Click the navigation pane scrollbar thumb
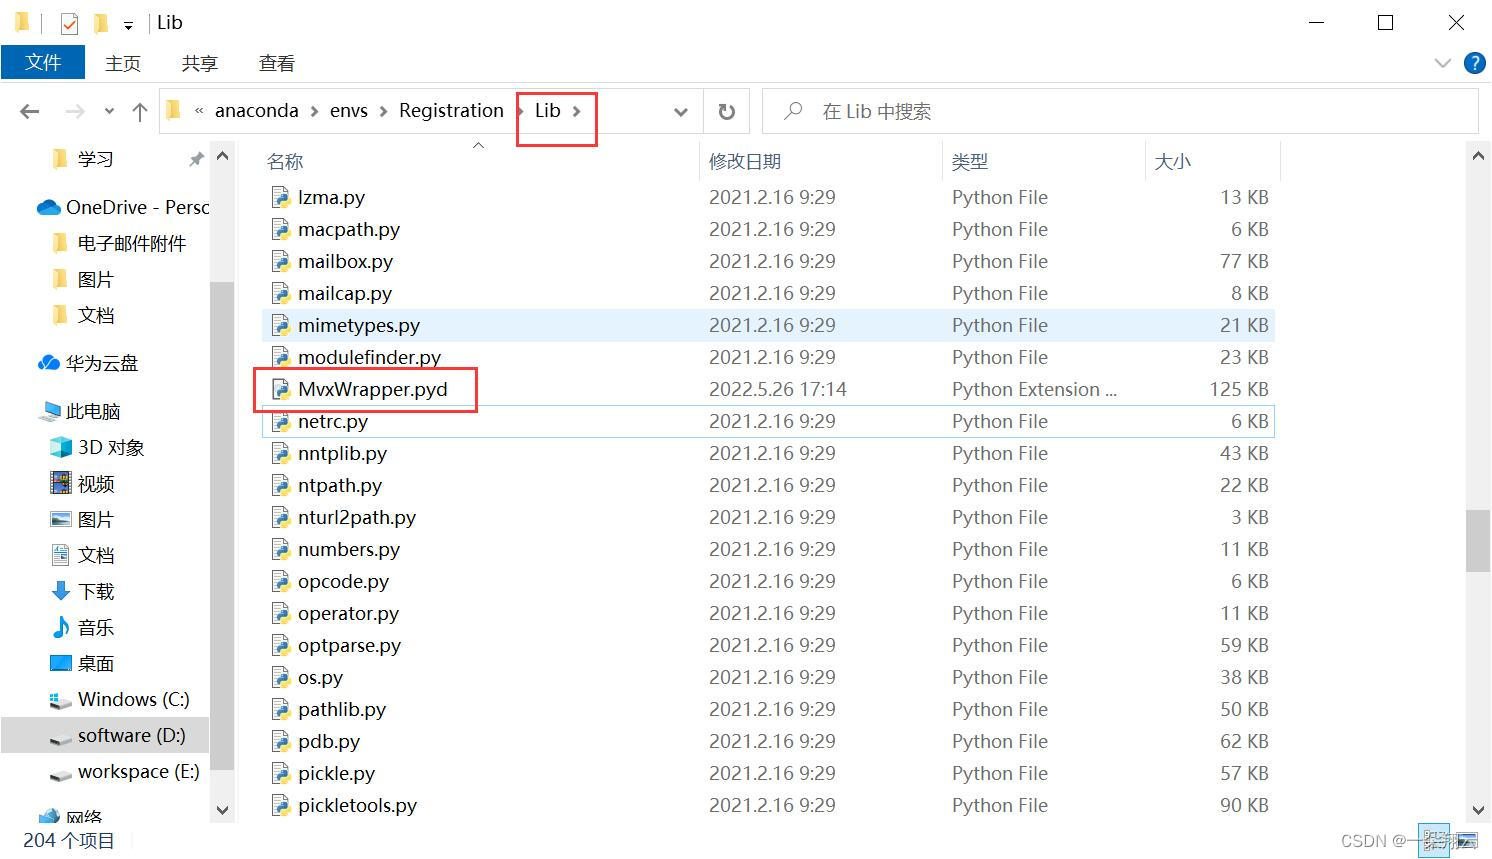The image size is (1492, 859). tap(222, 527)
